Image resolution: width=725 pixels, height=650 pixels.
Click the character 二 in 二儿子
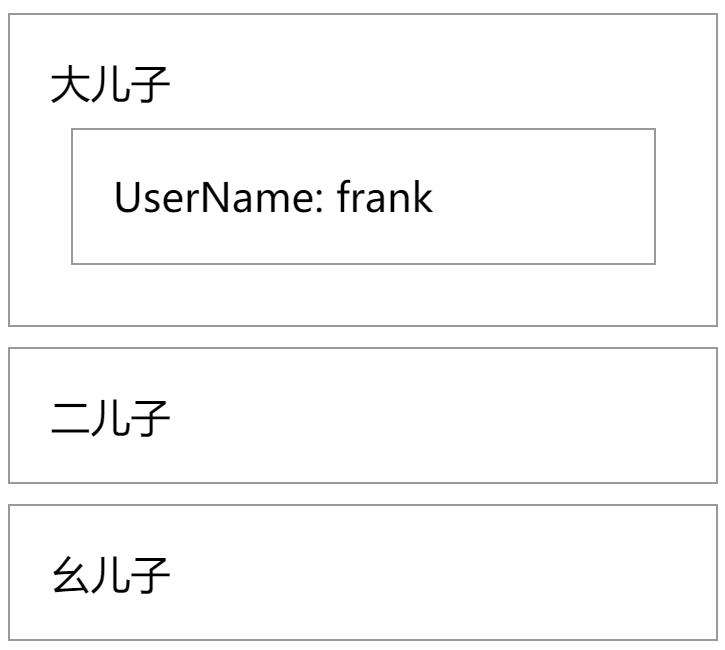click(x=69, y=418)
